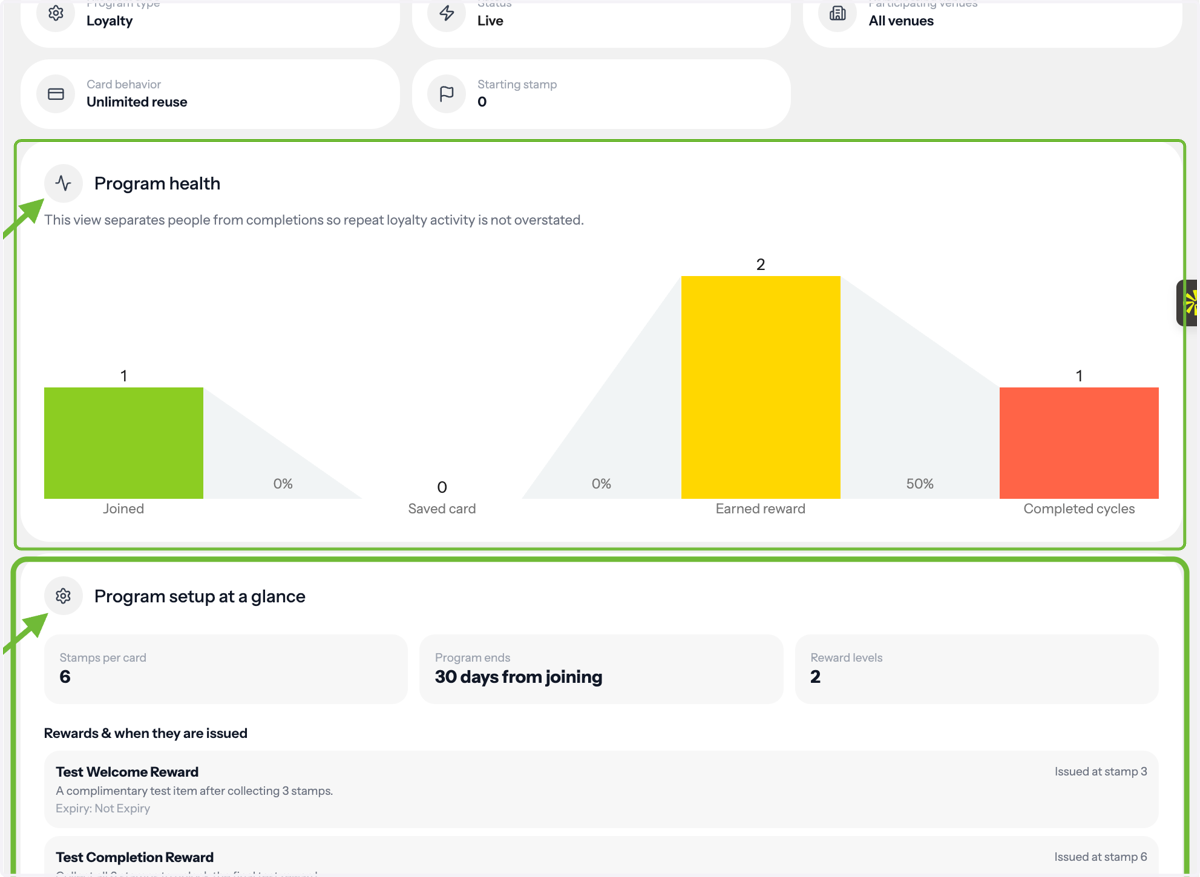
Task: Click the Joined chart label
Action: click(x=124, y=509)
